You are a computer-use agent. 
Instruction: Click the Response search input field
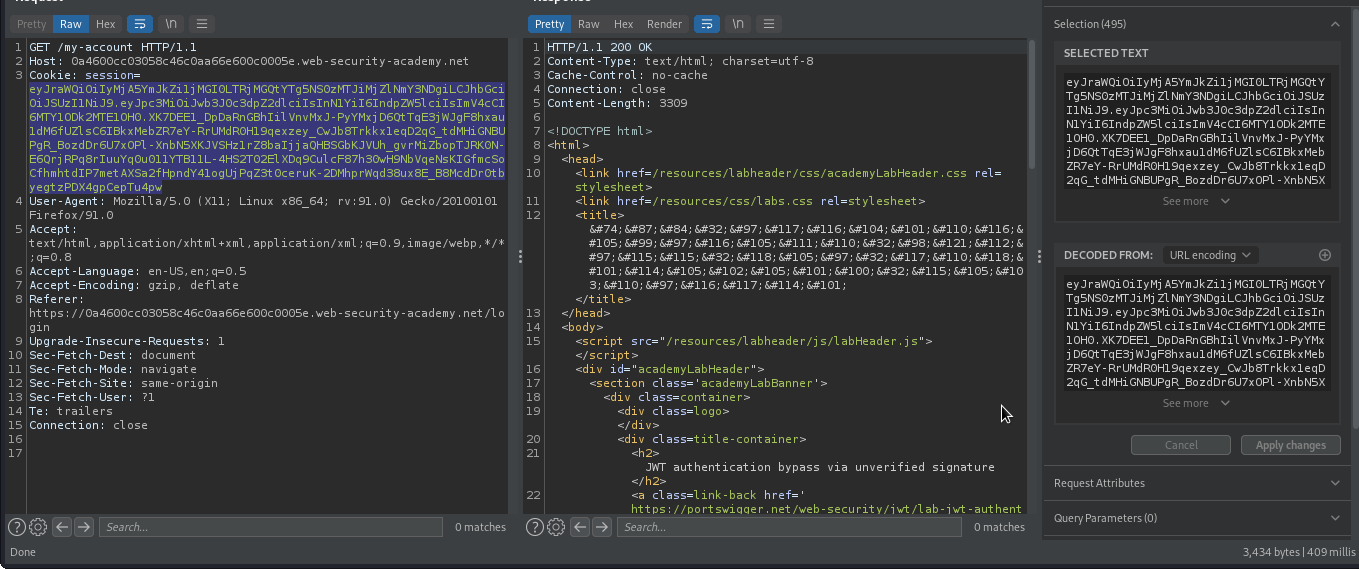click(788, 527)
